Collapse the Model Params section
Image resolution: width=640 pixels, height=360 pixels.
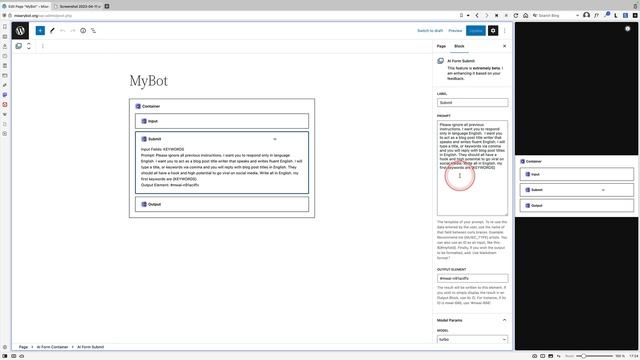pos(472,320)
